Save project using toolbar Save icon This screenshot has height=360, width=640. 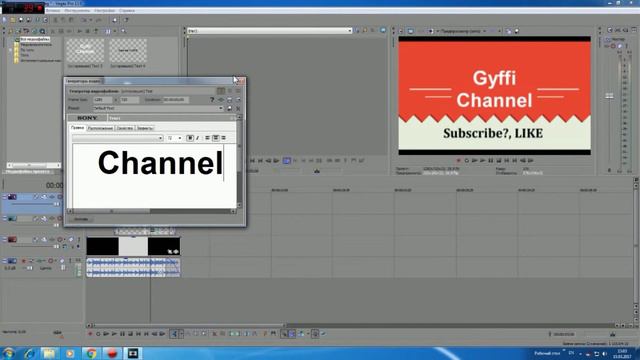click(x=20, y=20)
